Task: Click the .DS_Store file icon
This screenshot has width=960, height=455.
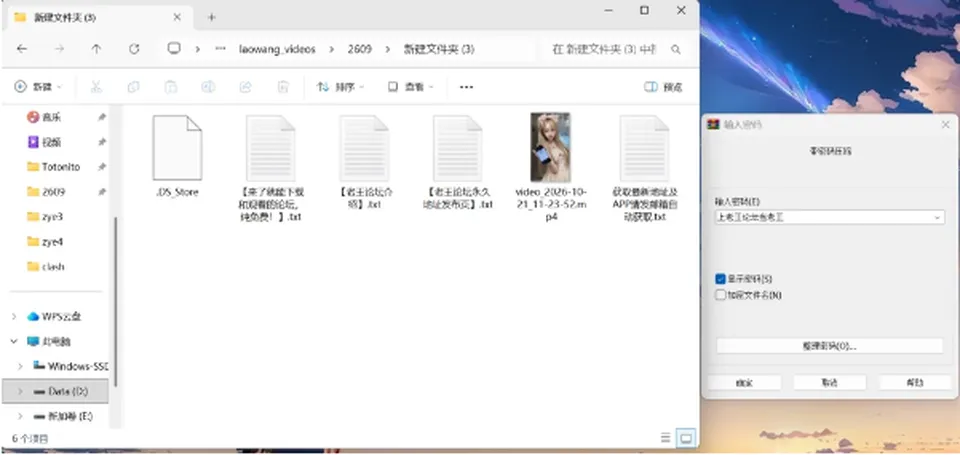Action: point(177,148)
